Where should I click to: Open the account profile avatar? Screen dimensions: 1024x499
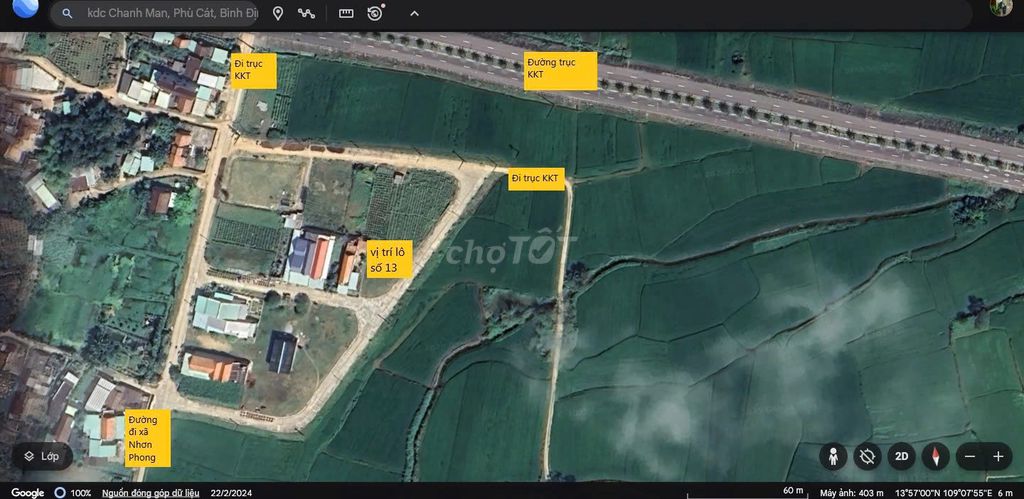click(1000, 8)
